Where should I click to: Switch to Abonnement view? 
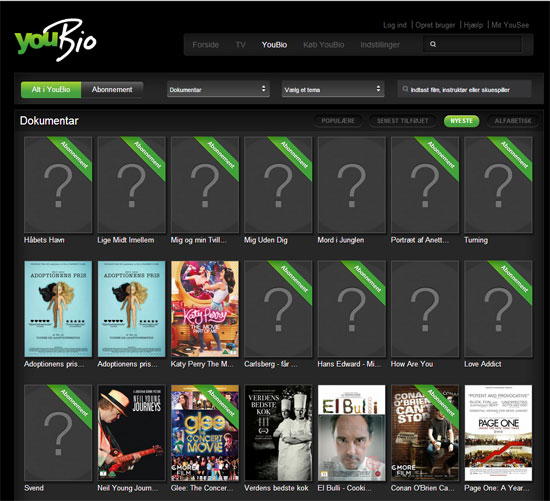112,89
